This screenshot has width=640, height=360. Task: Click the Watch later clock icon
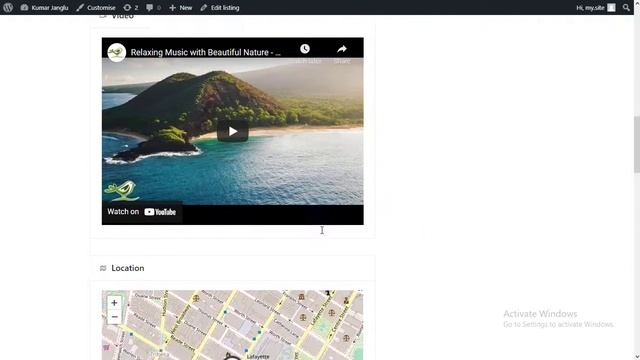click(x=305, y=49)
